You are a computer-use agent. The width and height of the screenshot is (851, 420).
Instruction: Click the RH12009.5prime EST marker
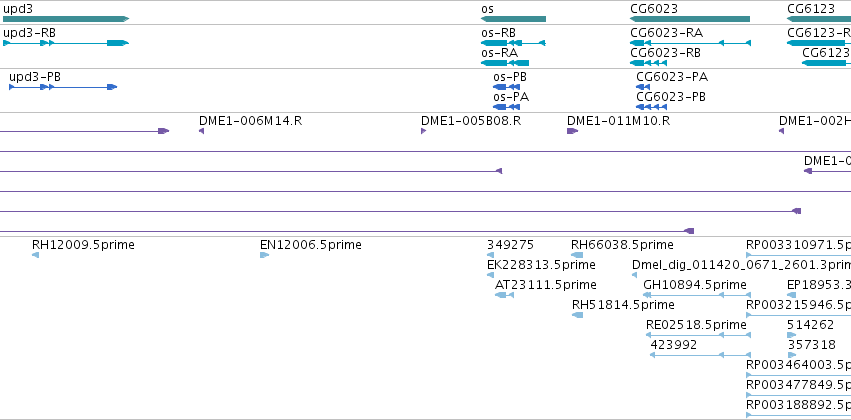(x=35, y=255)
